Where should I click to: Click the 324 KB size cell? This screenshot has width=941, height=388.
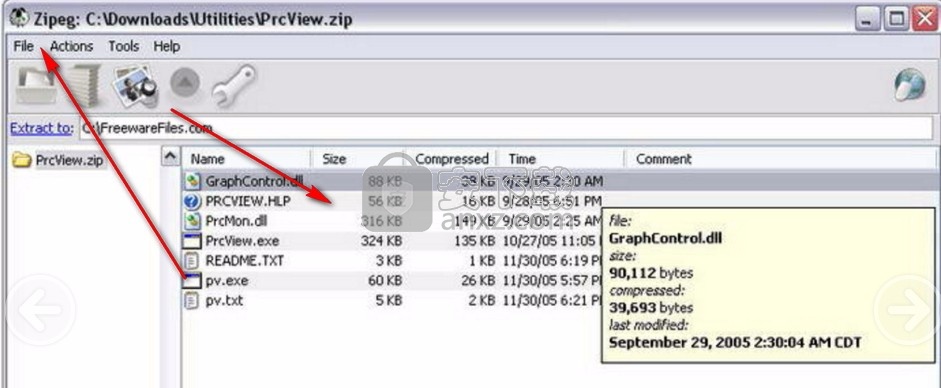tap(382, 240)
